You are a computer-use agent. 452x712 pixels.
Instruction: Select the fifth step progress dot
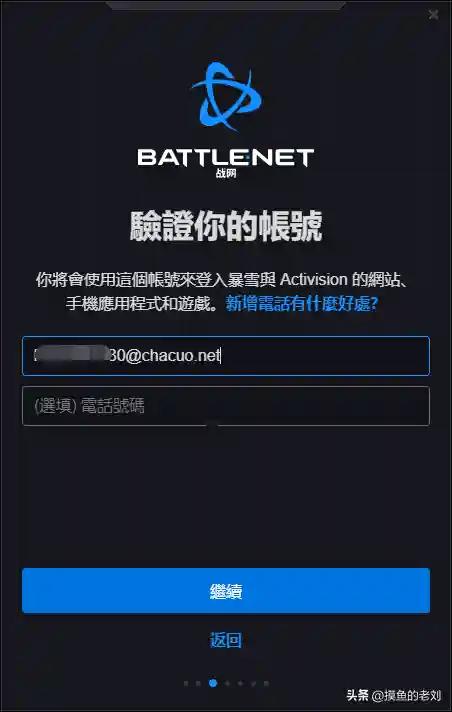point(240,683)
